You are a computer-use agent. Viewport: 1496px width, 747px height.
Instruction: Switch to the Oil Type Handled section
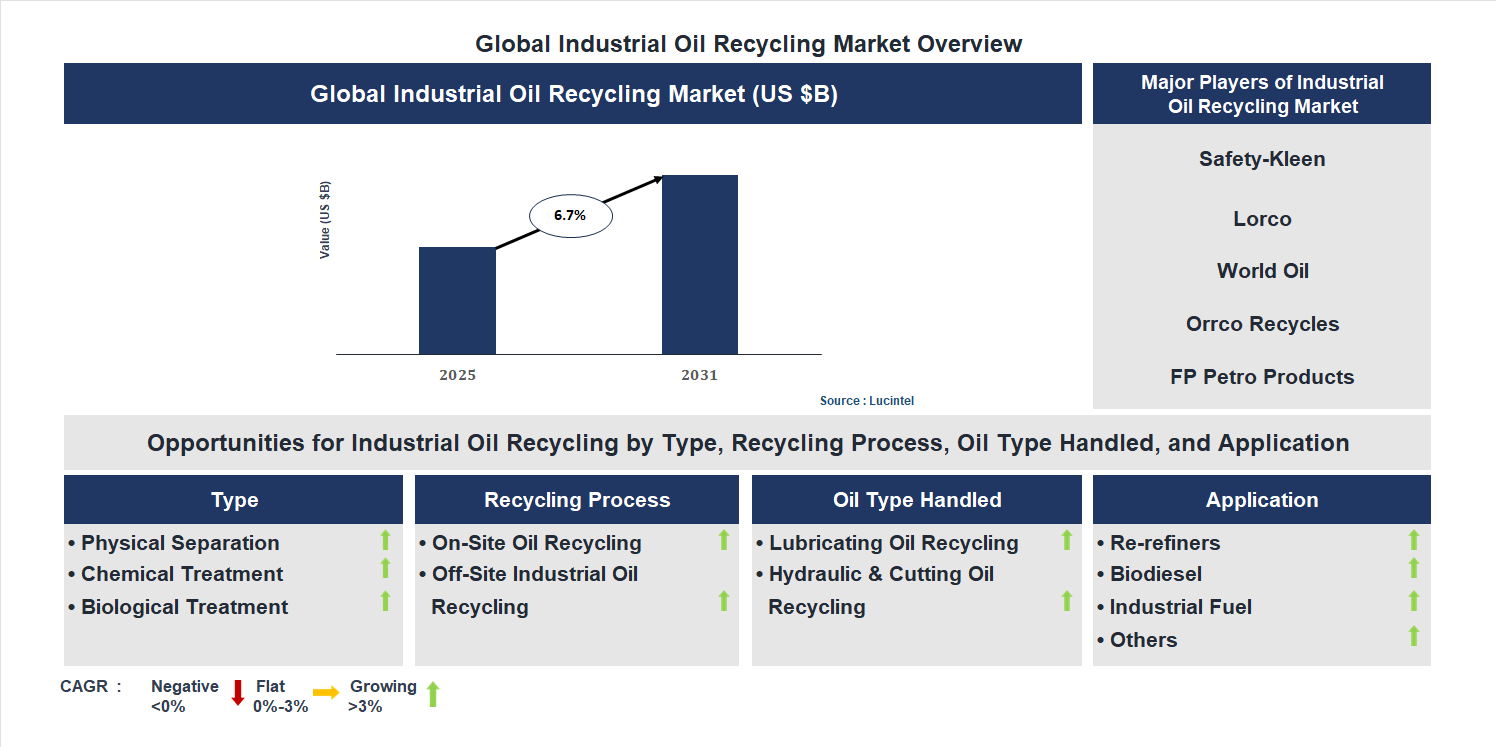click(x=917, y=499)
